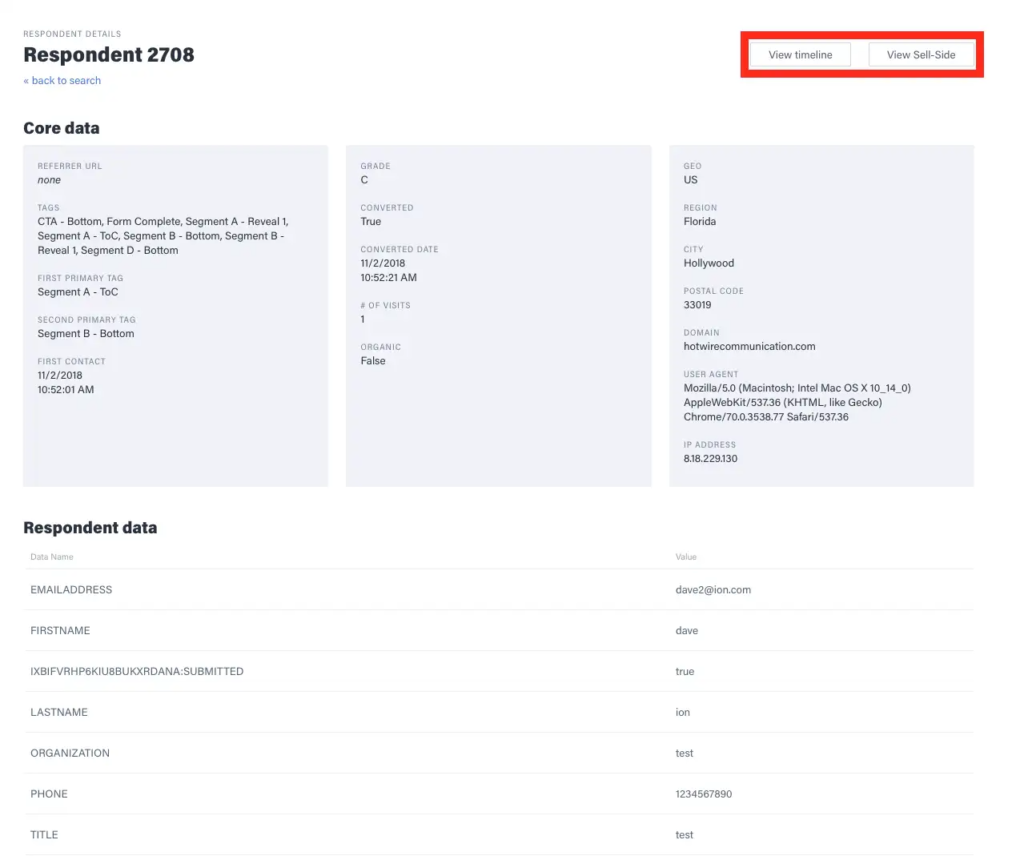Screen dimensions: 1024x868
Task: Click the Respondent data section heading
Action: tap(90, 528)
